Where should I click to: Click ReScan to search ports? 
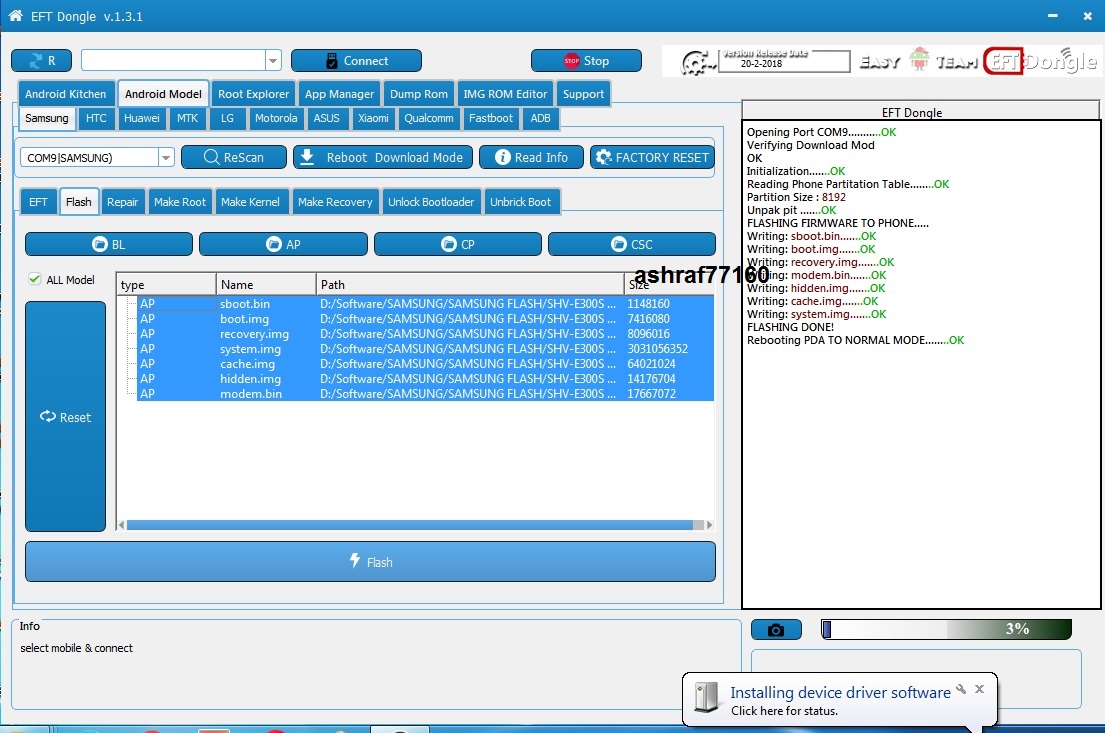click(234, 157)
